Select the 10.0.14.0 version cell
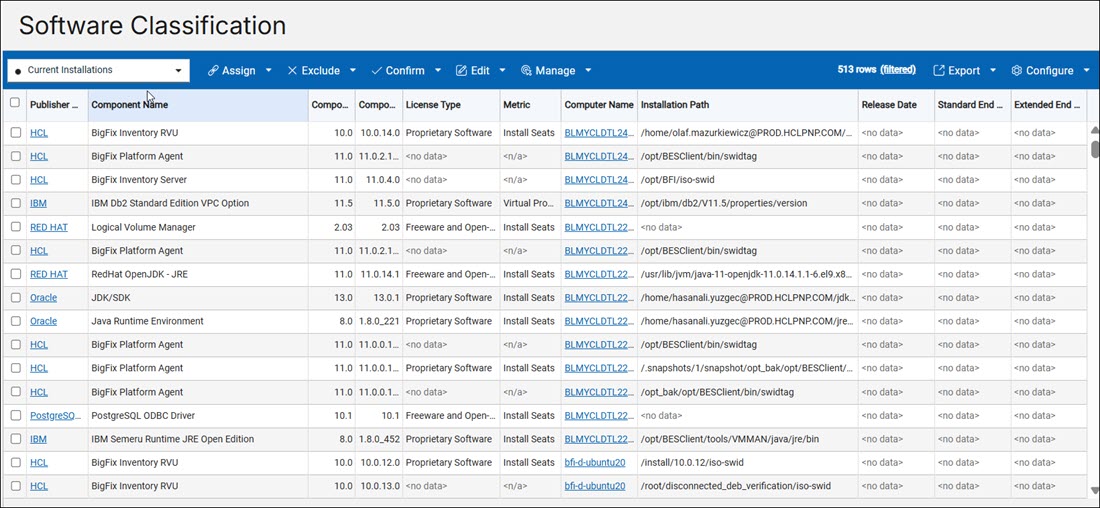The width and height of the screenshot is (1100, 508). [x=379, y=133]
